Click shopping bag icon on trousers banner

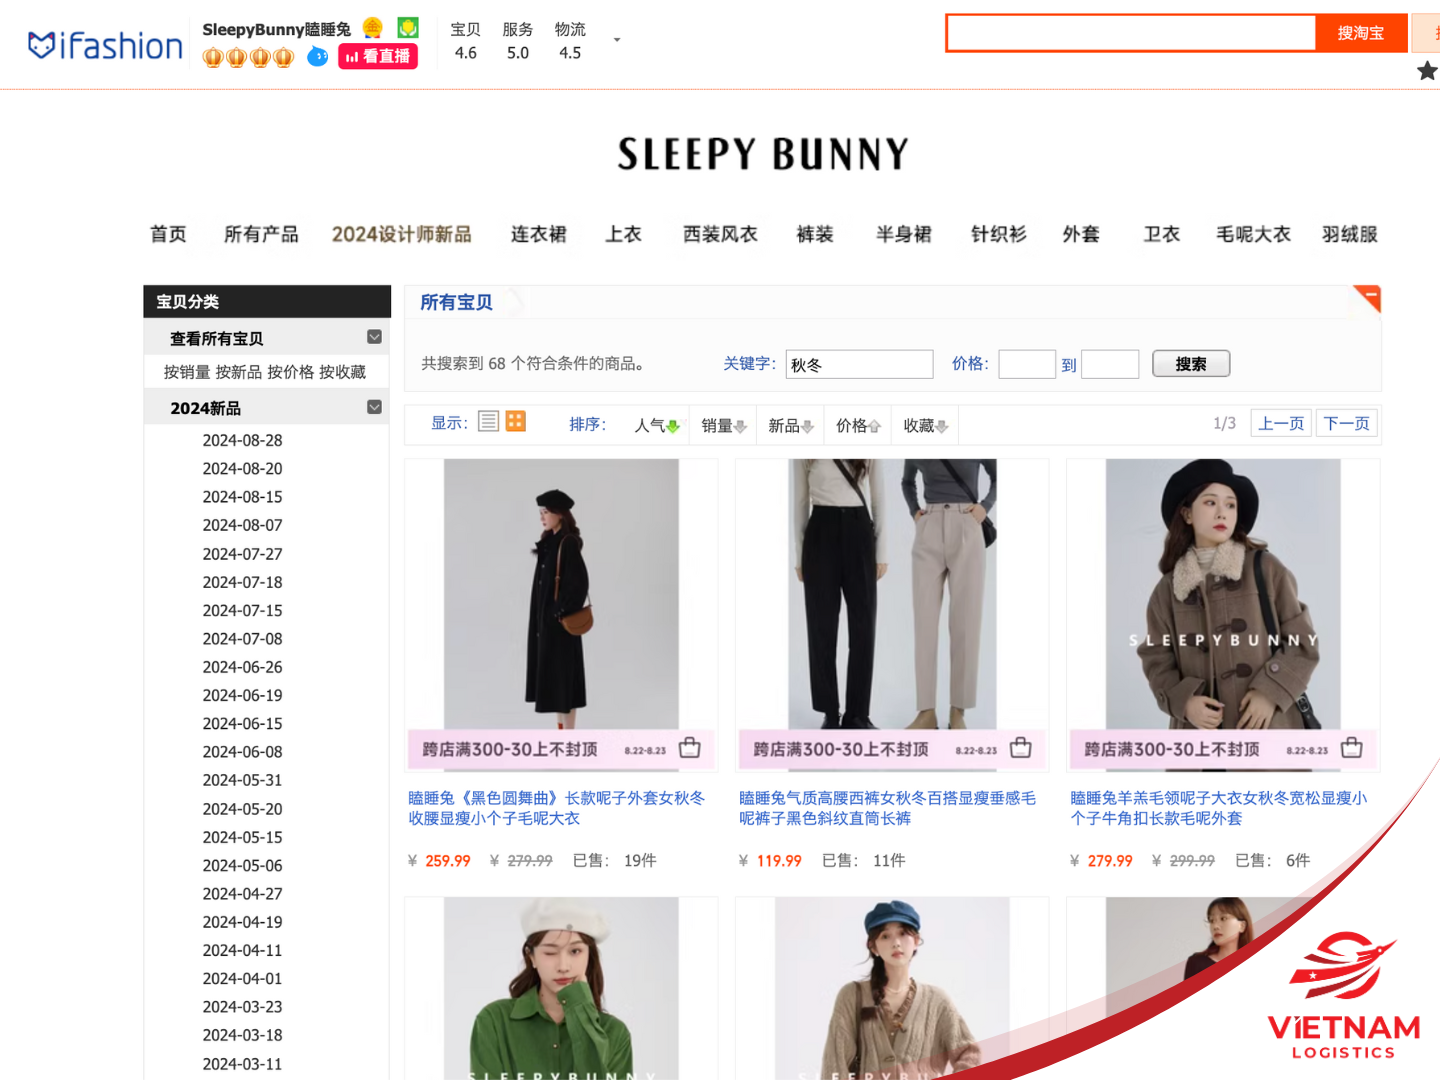point(1021,748)
